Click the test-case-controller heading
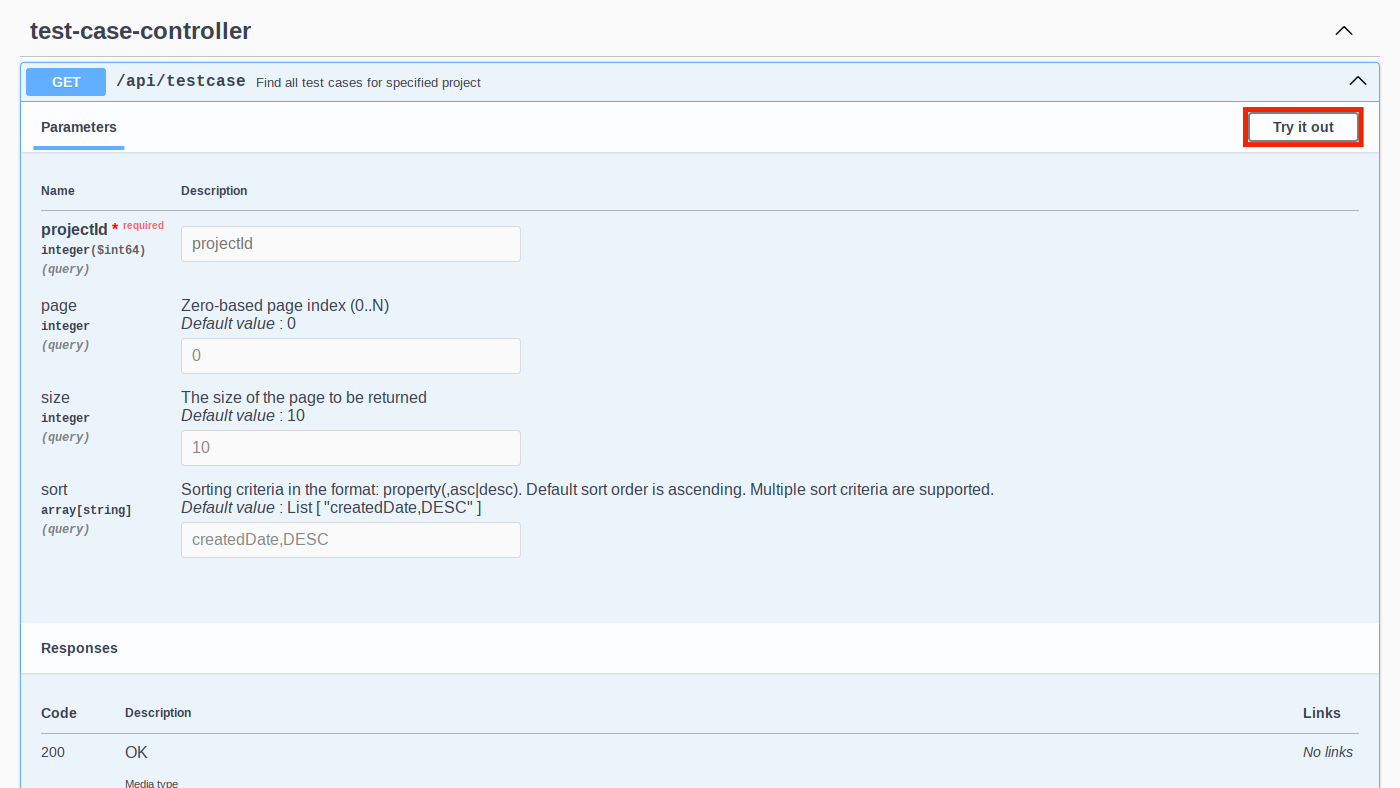 (140, 30)
